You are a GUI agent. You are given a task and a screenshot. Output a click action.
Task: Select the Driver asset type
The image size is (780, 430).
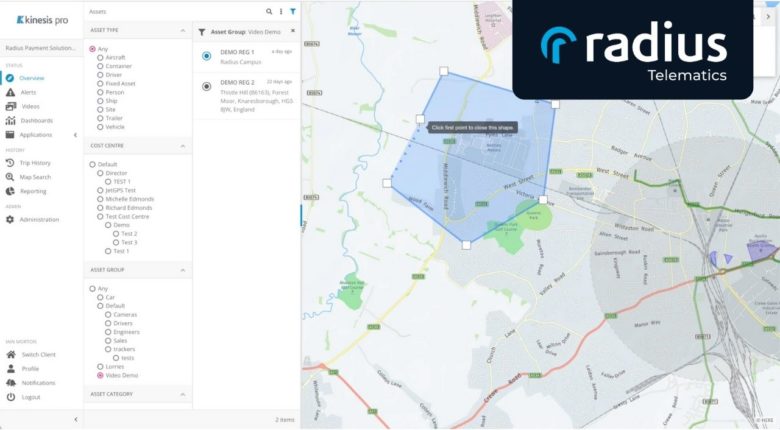click(x=100, y=75)
